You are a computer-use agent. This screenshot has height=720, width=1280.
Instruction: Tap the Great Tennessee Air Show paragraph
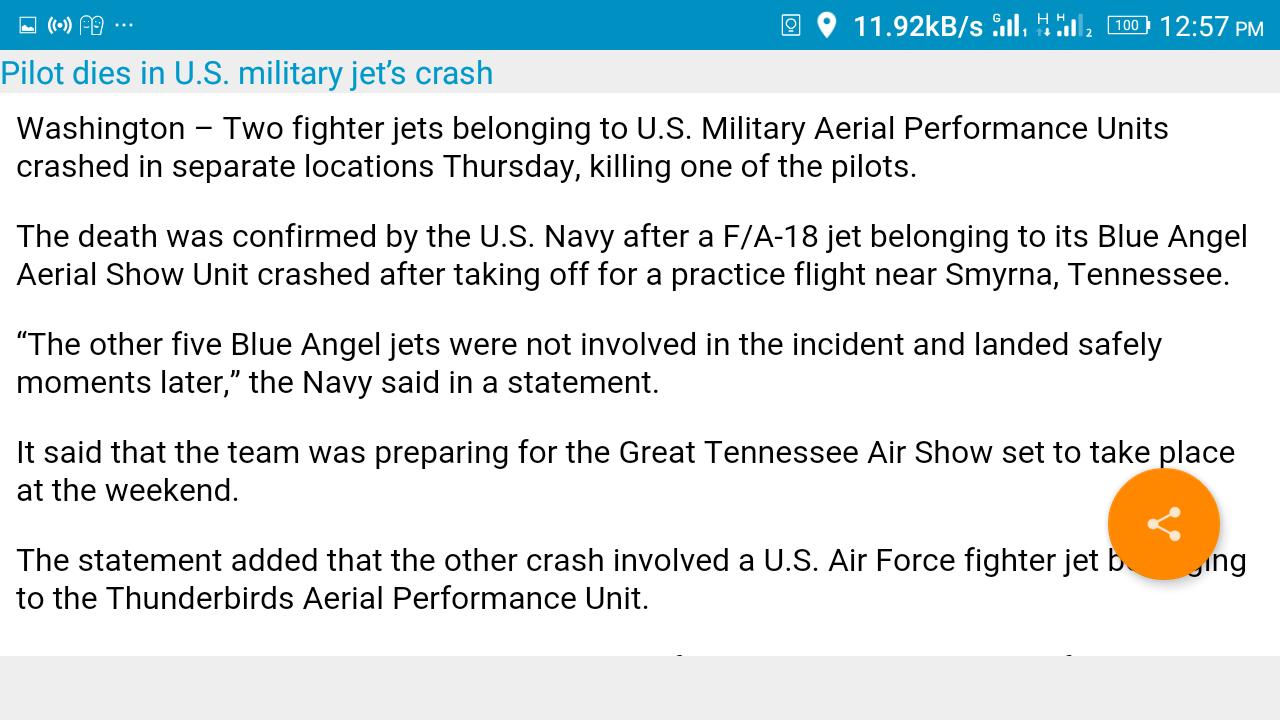click(x=626, y=471)
